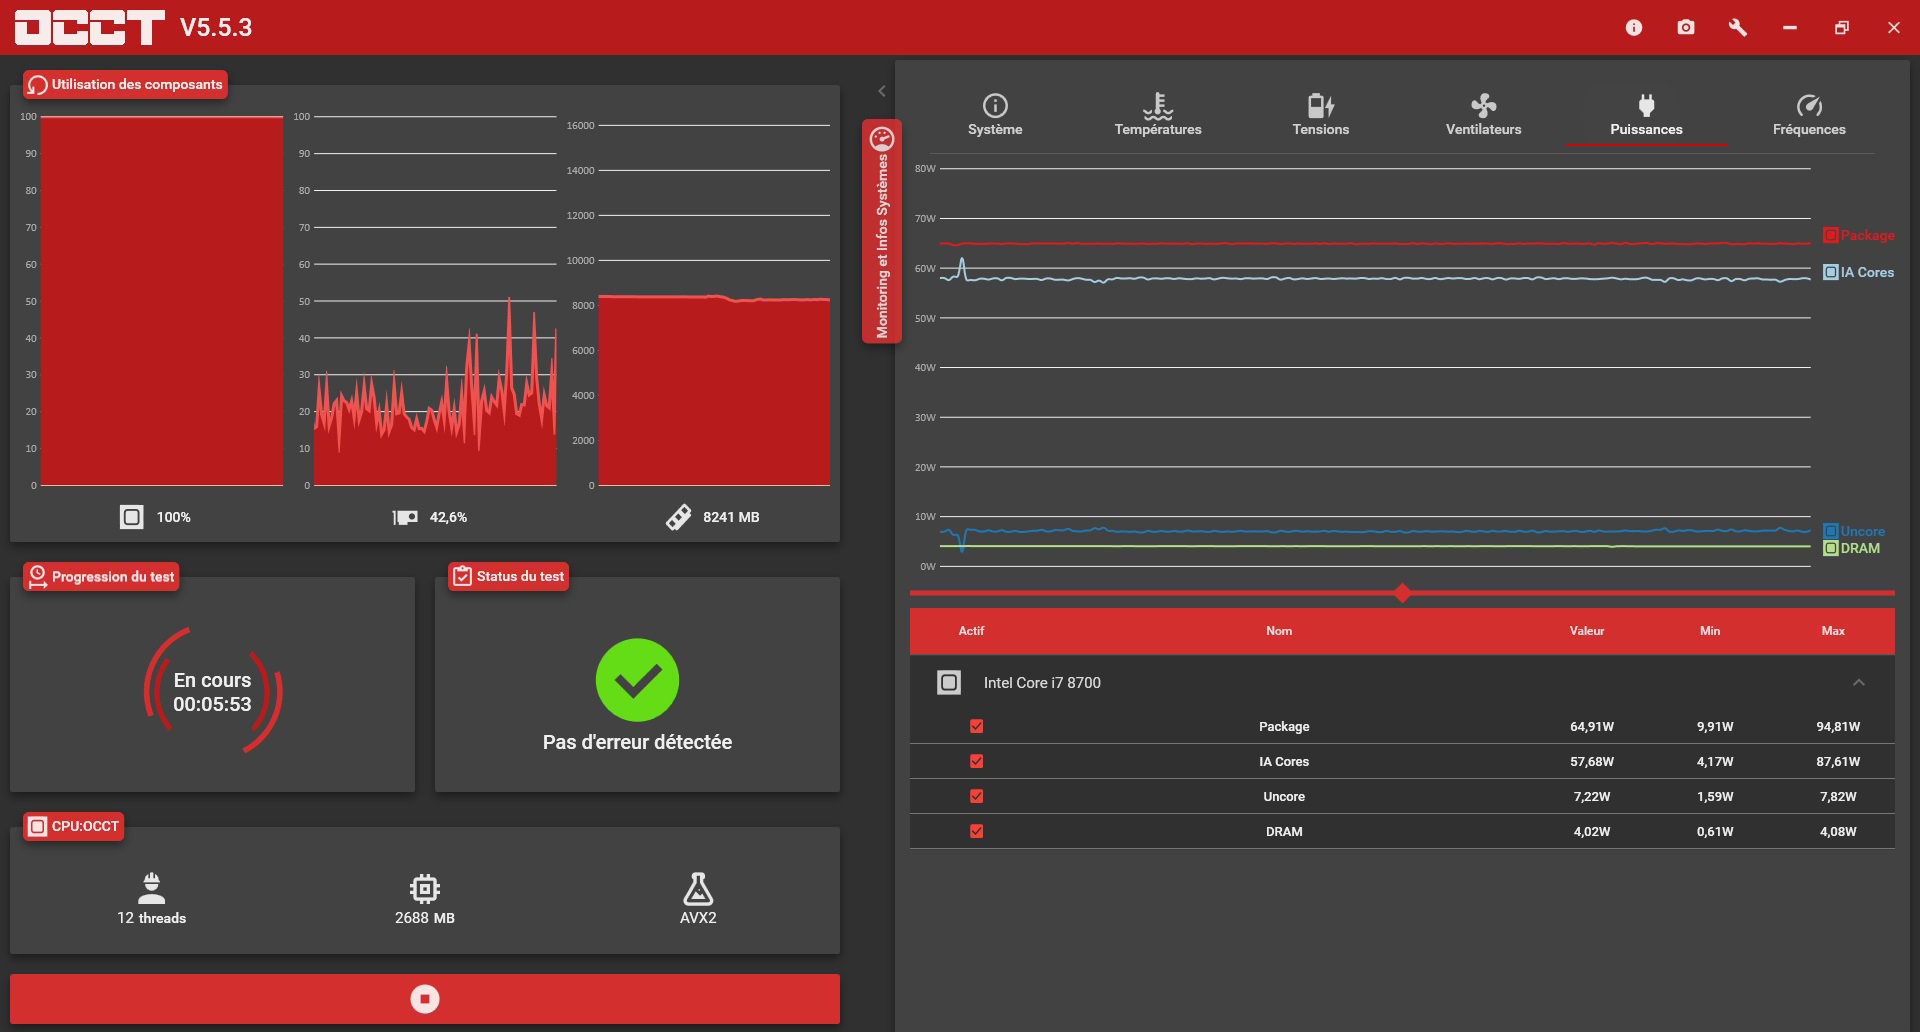Open settings via the wrench icon
Screen dimensions: 1920x1032
[x=1738, y=28]
